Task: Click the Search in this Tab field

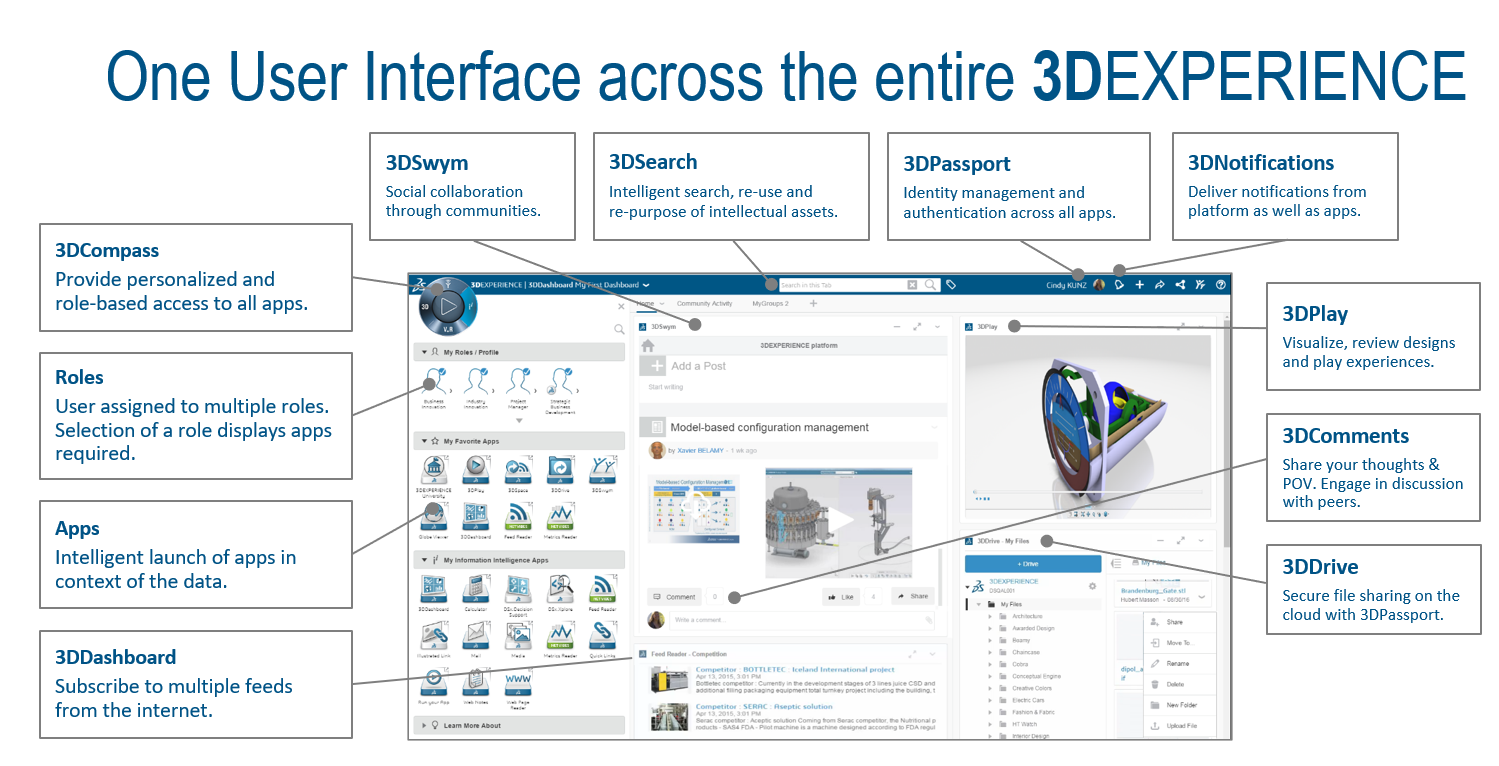Action: pyautogui.click(x=850, y=284)
